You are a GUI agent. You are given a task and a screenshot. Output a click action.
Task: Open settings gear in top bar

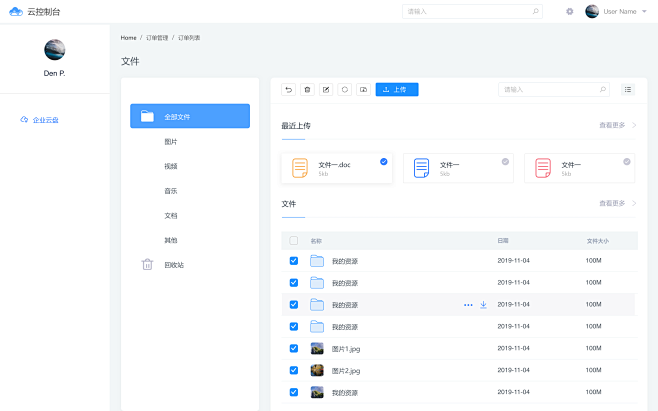(x=569, y=11)
